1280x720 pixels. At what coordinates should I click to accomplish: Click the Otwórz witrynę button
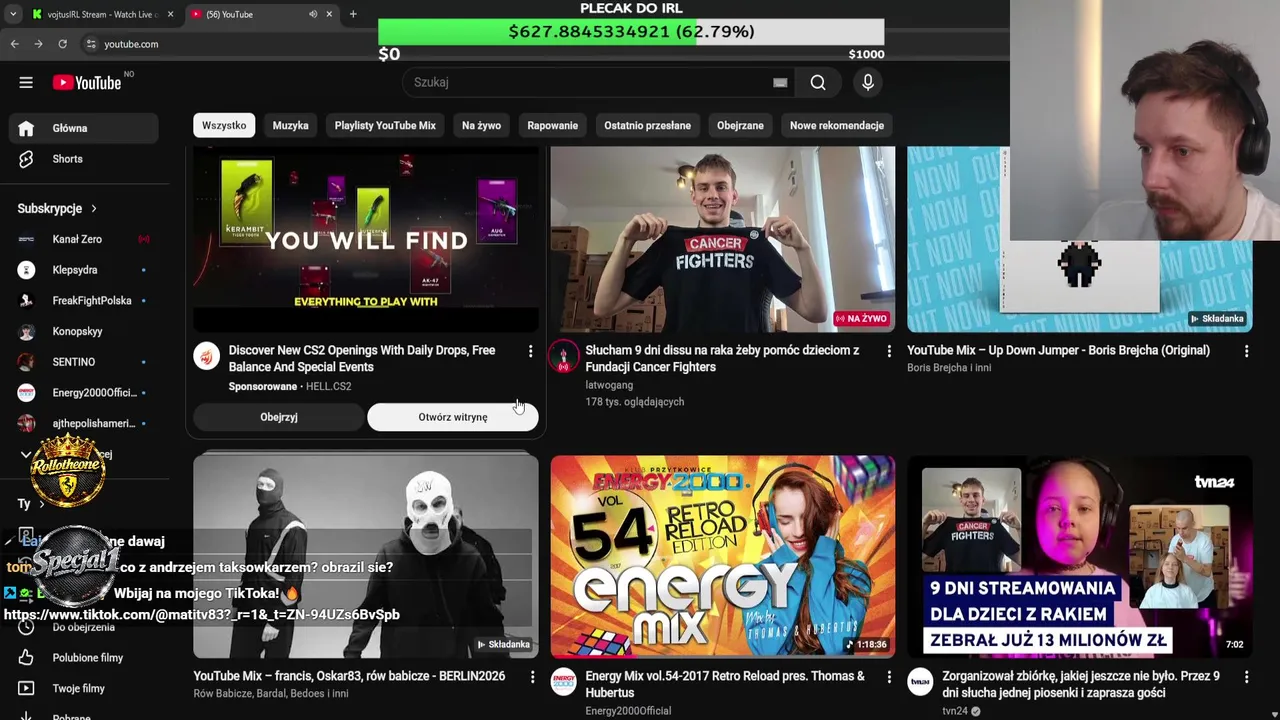[x=453, y=417]
